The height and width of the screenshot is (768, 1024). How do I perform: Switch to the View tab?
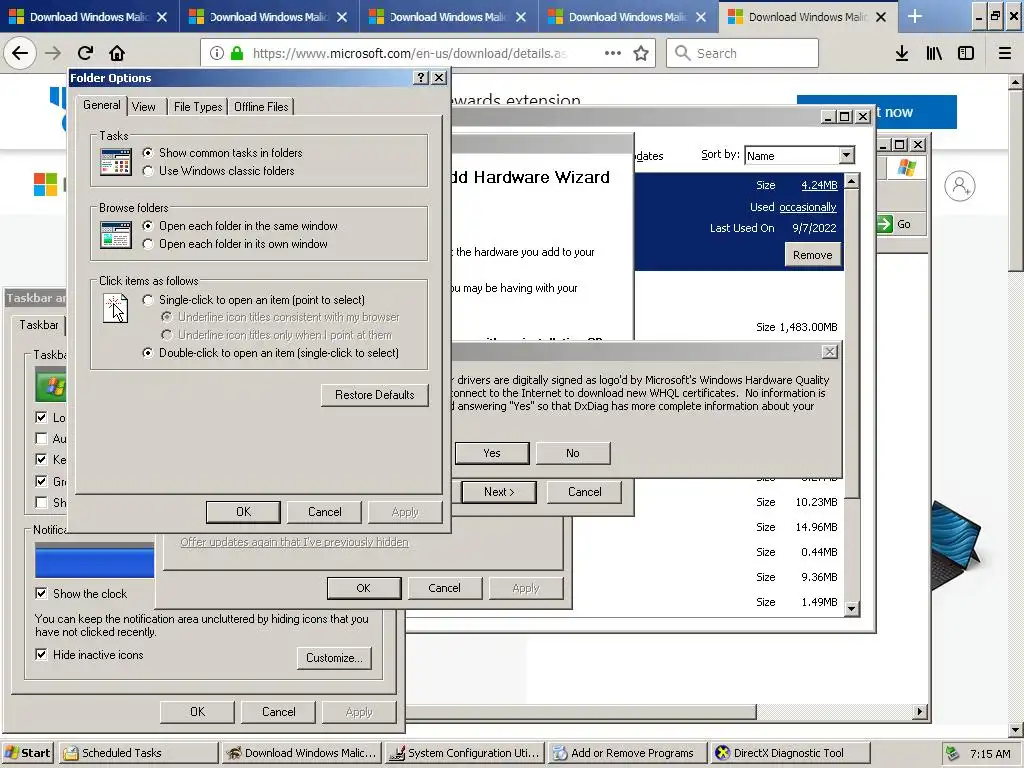click(143, 106)
